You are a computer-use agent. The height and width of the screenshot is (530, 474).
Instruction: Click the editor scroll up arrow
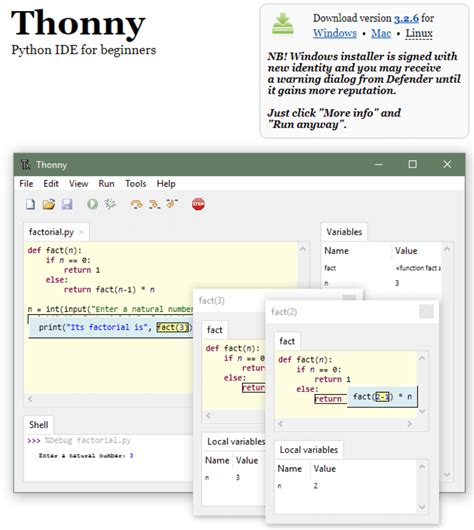pyautogui.click(x=303, y=249)
